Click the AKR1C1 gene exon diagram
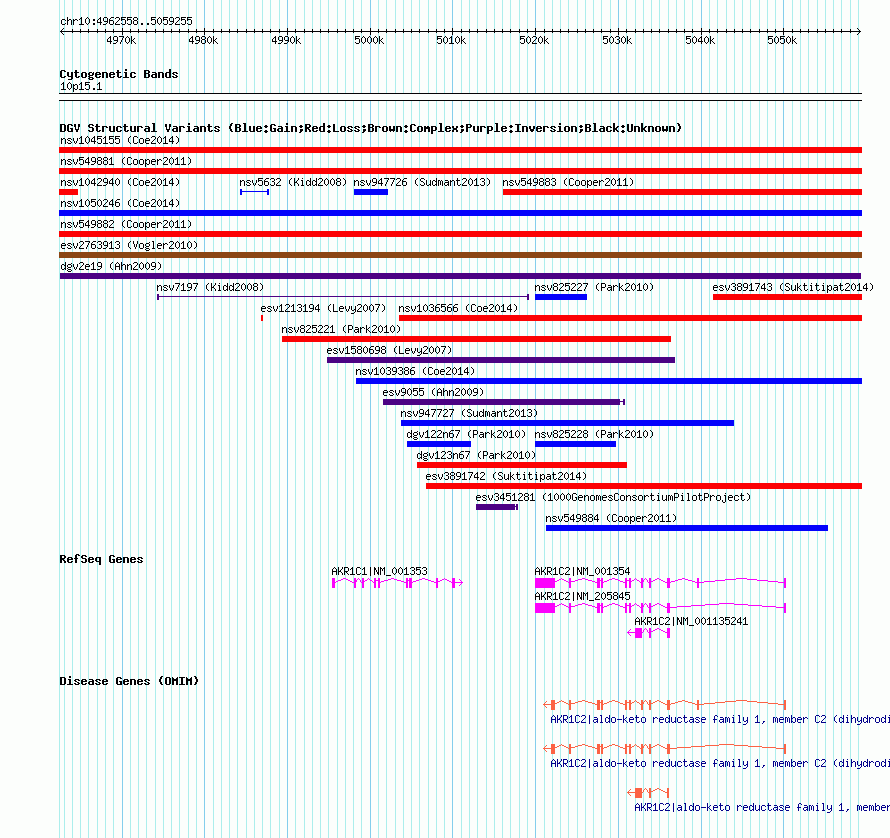890x838 pixels. [x=397, y=583]
